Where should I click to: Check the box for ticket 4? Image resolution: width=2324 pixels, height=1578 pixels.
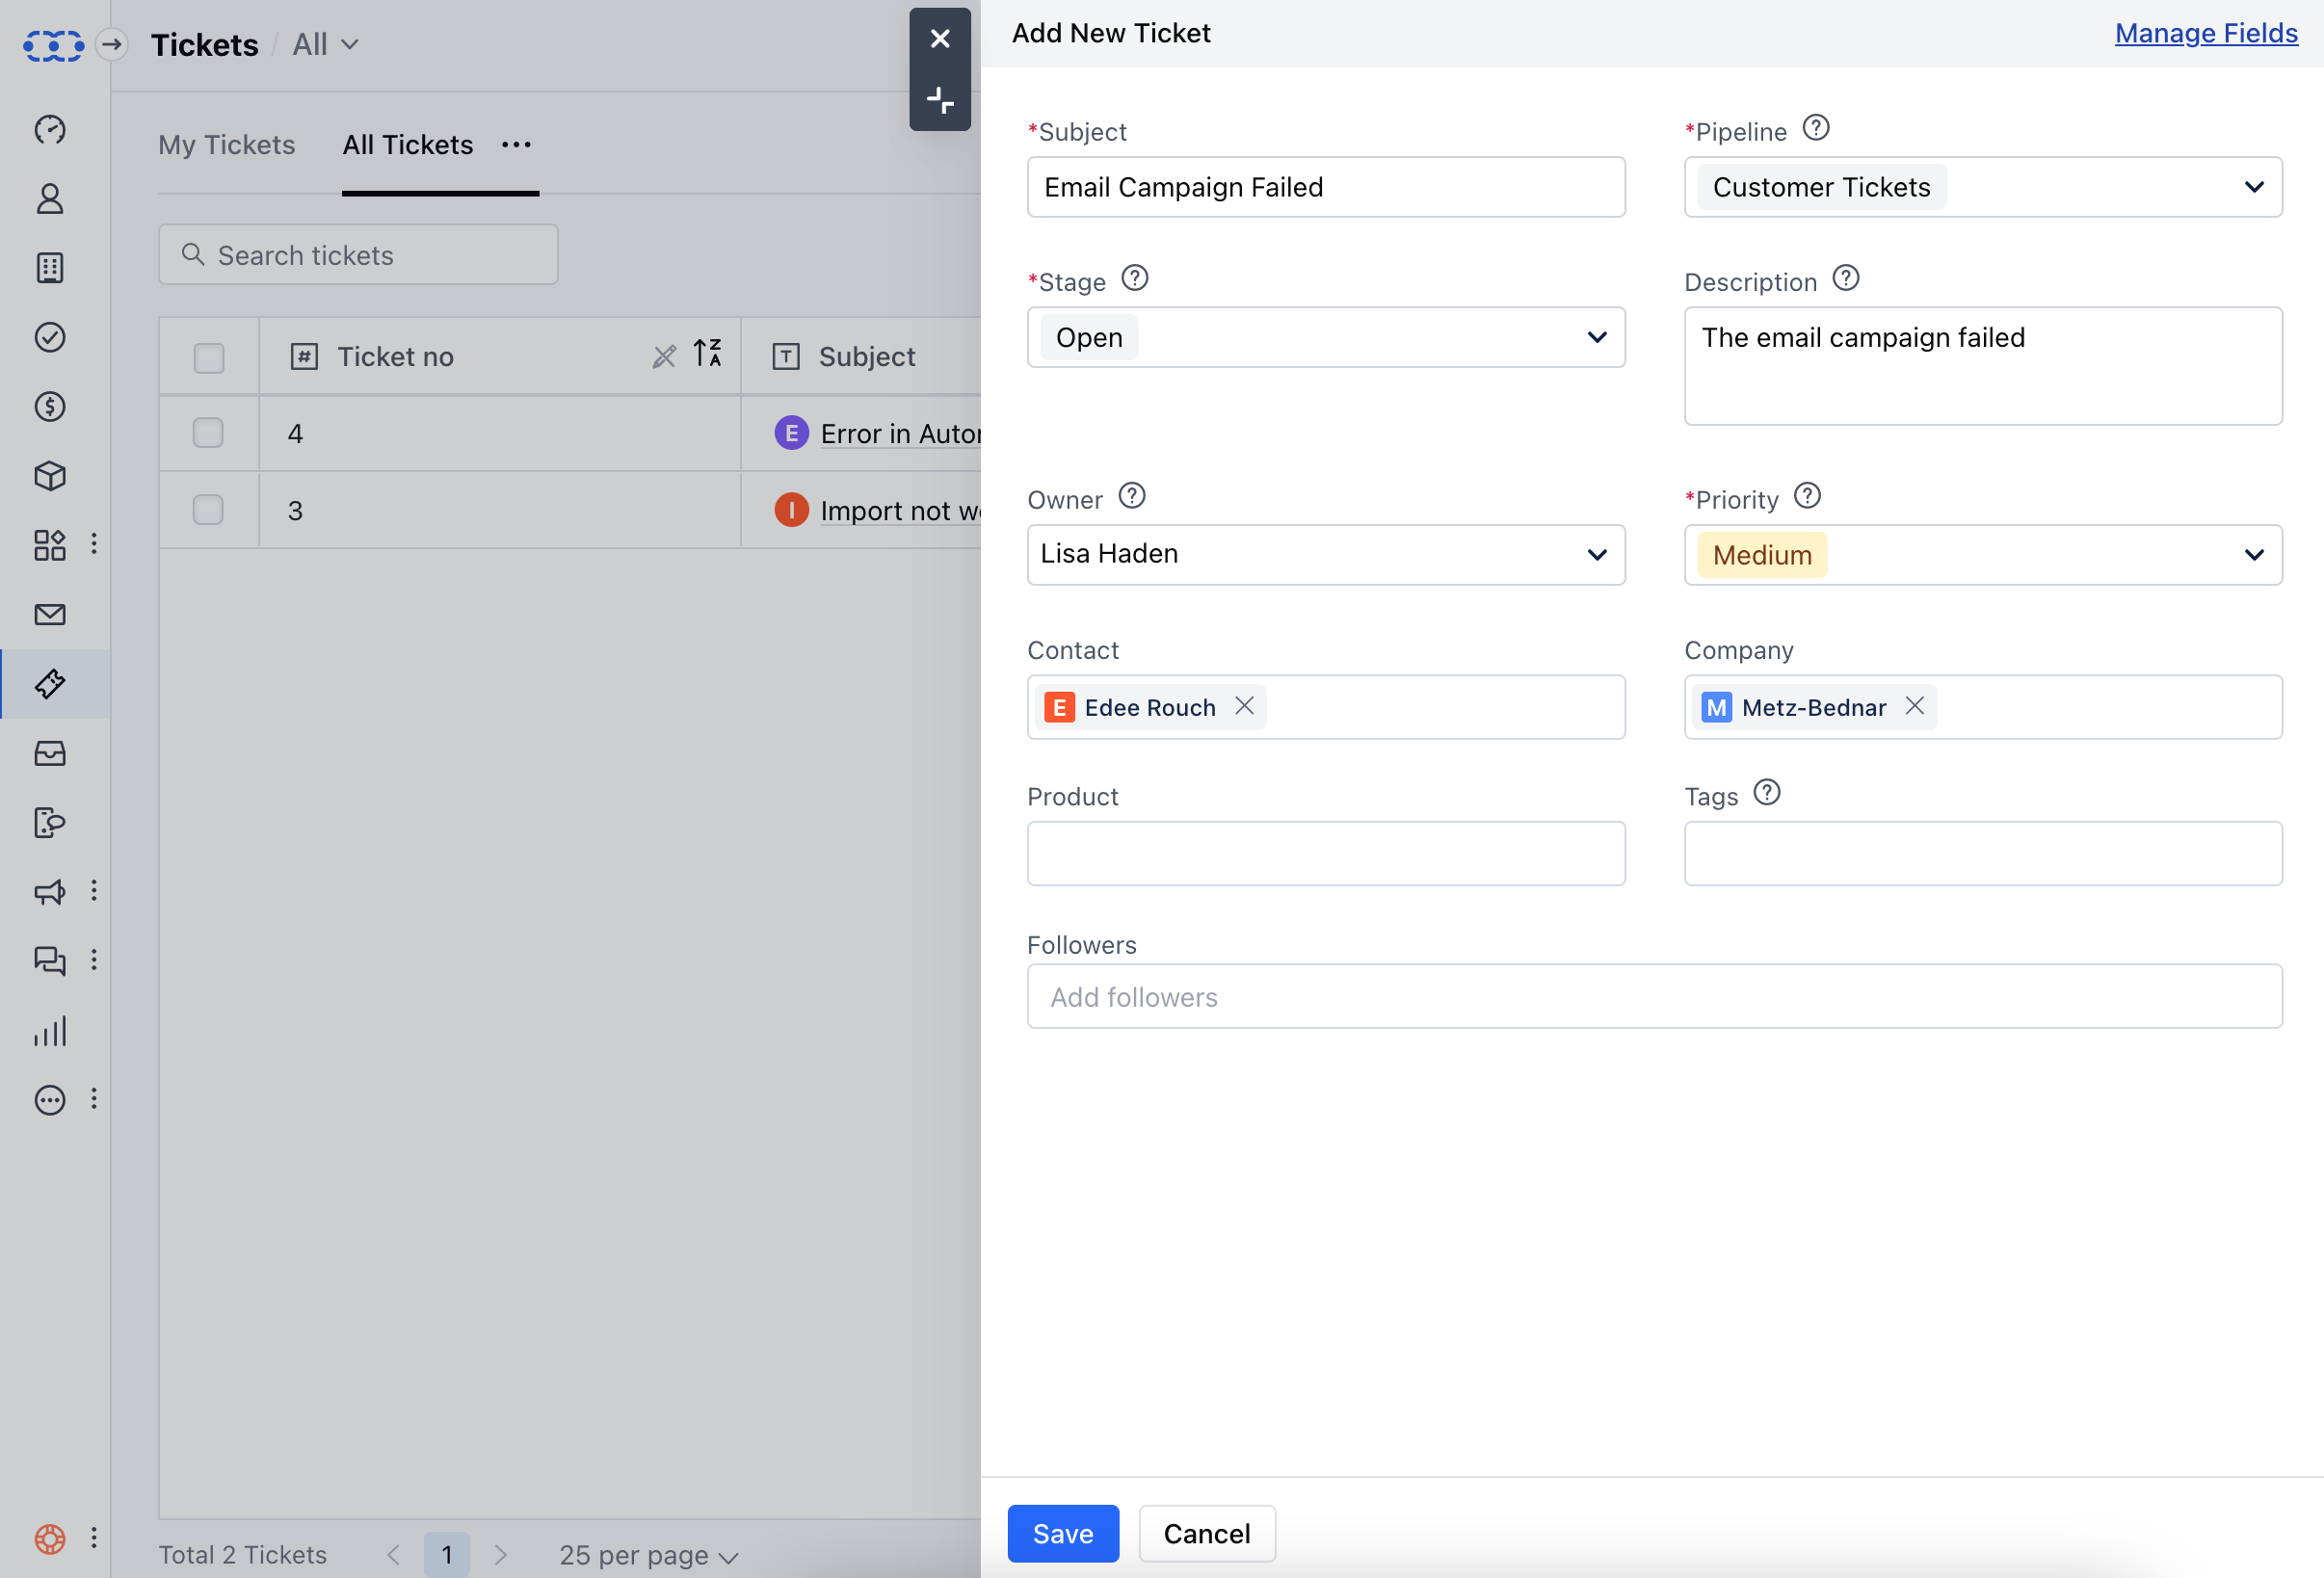pyautogui.click(x=208, y=433)
